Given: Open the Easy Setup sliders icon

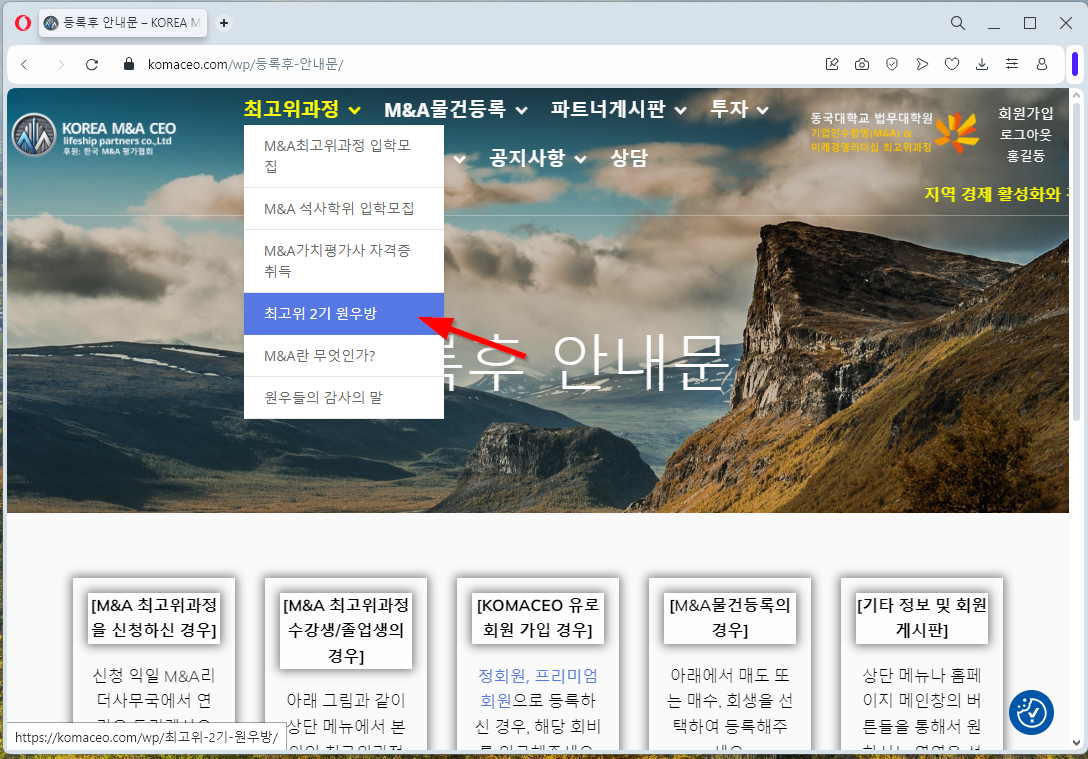Looking at the screenshot, I should click(1011, 64).
